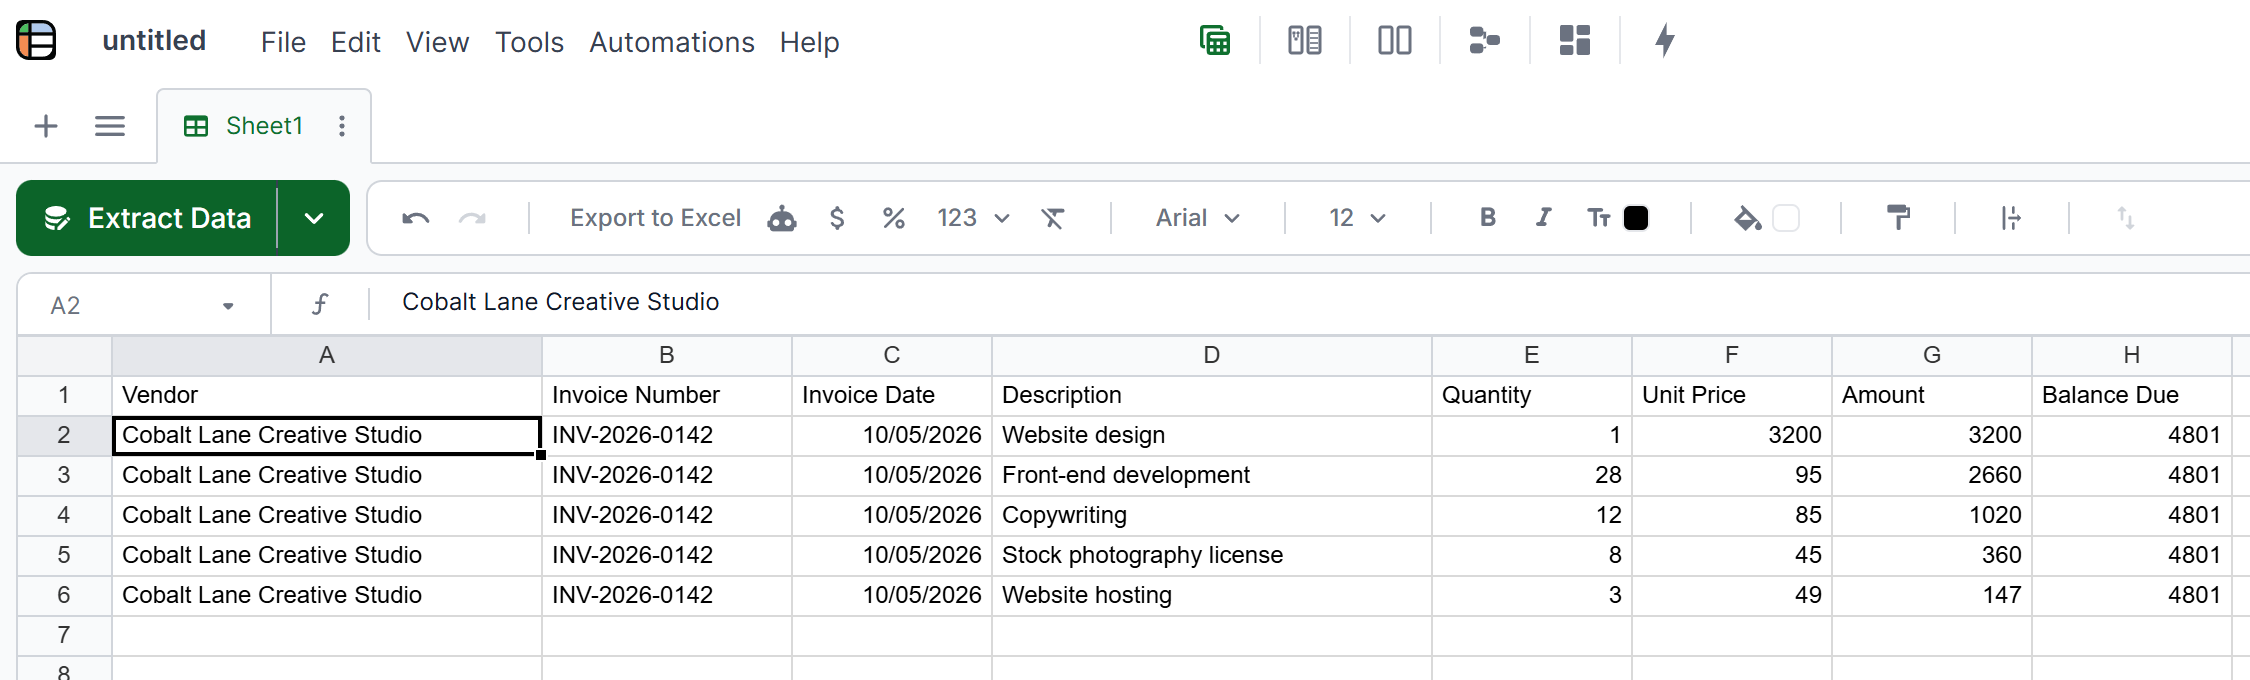Click the Description header cell

1212,396
